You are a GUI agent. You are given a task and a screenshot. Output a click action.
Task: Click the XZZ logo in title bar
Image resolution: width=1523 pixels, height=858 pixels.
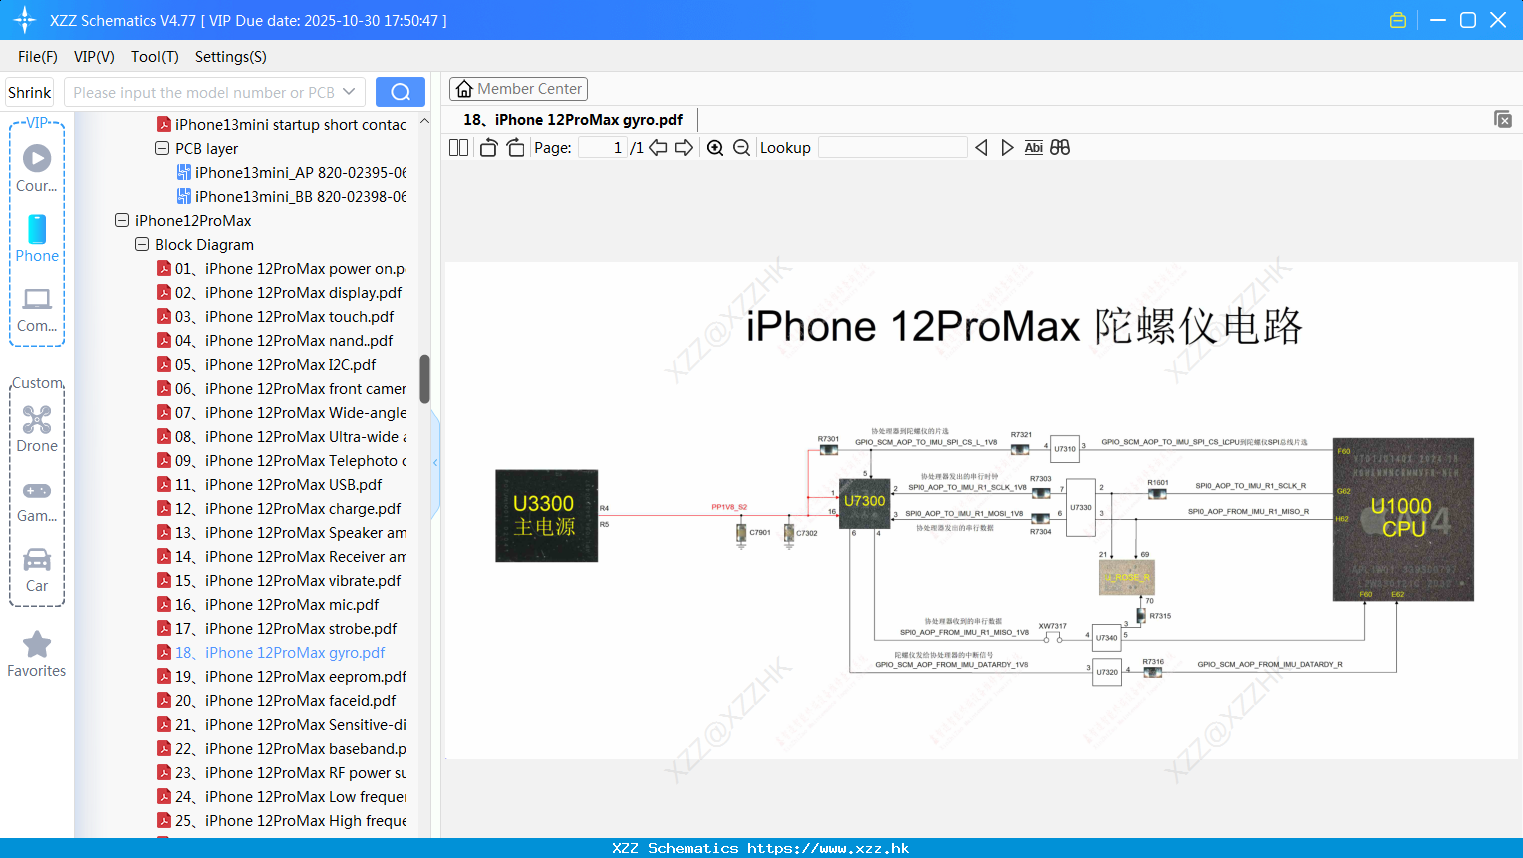click(x=25, y=20)
